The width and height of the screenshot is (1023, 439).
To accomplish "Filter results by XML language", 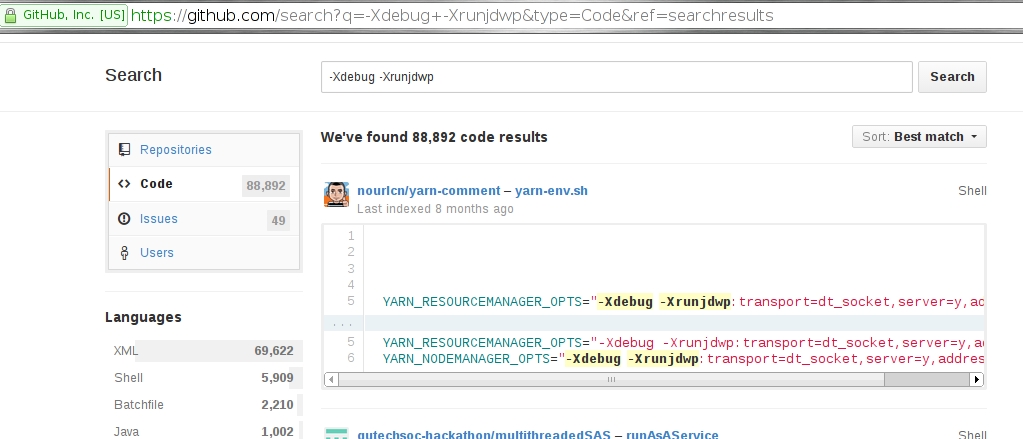I will (x=127, y=351).
